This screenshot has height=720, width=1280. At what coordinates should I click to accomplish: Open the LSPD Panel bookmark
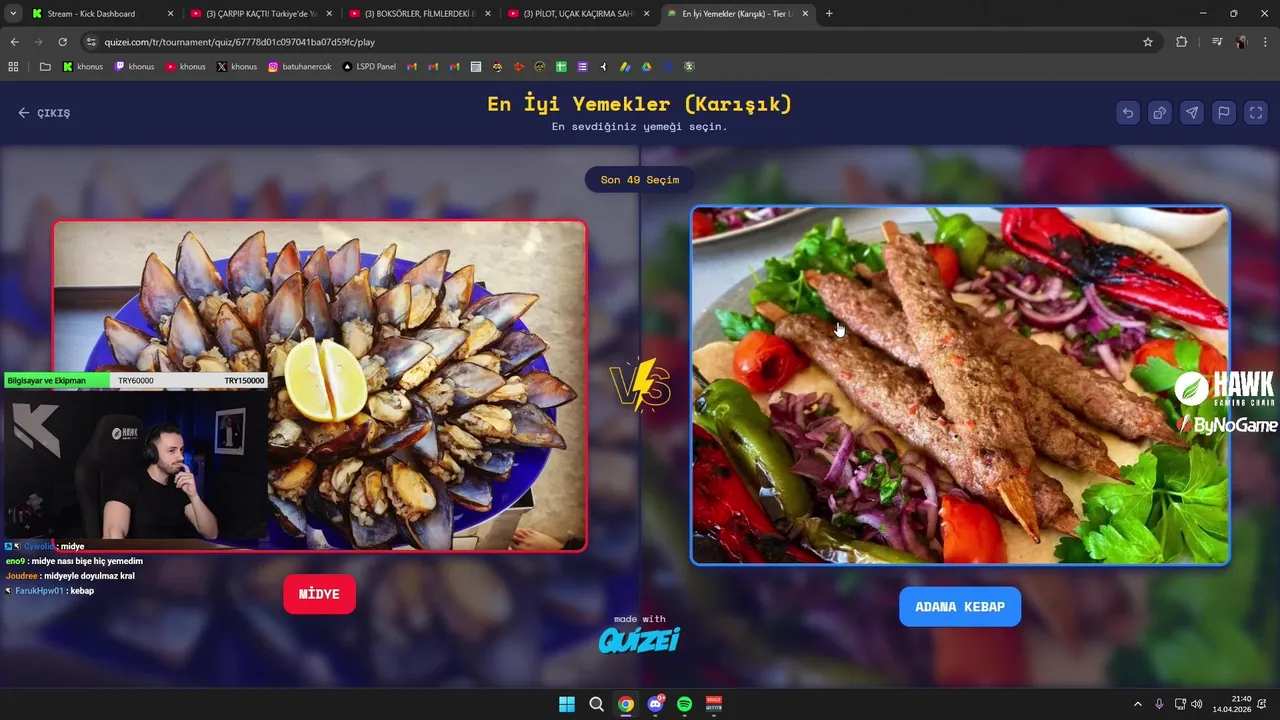[369, 67]
